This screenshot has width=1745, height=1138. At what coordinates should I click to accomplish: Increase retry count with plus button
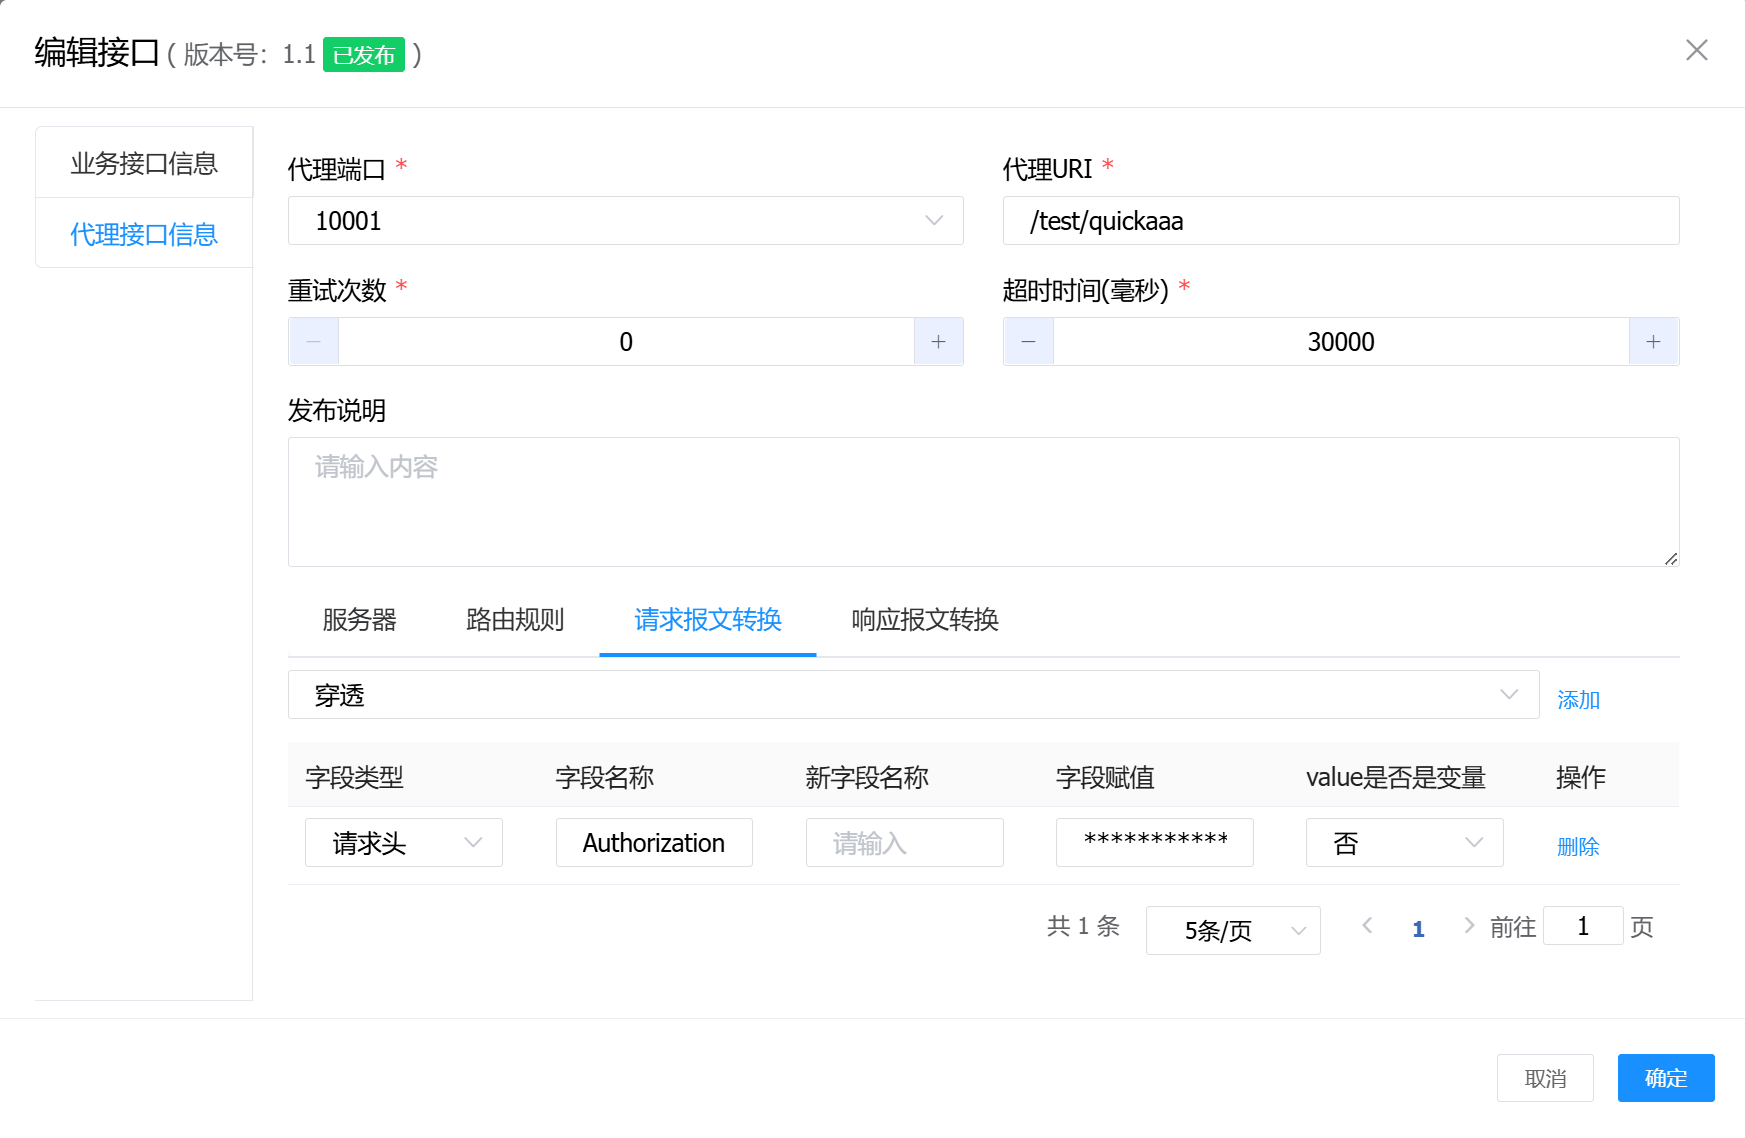coord(938,342)
